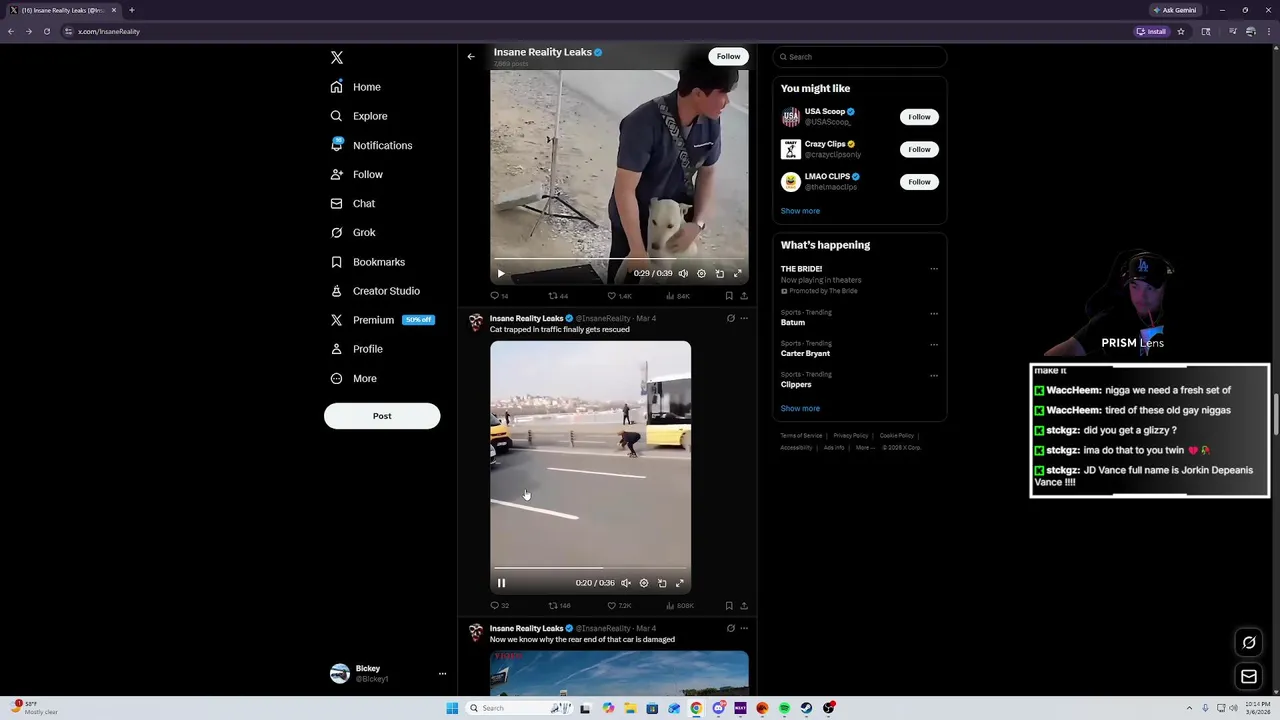Open settings gear on dog video
Viewport: 1280px width, 720px height.
pyautogui.click(x=701, y=273)
